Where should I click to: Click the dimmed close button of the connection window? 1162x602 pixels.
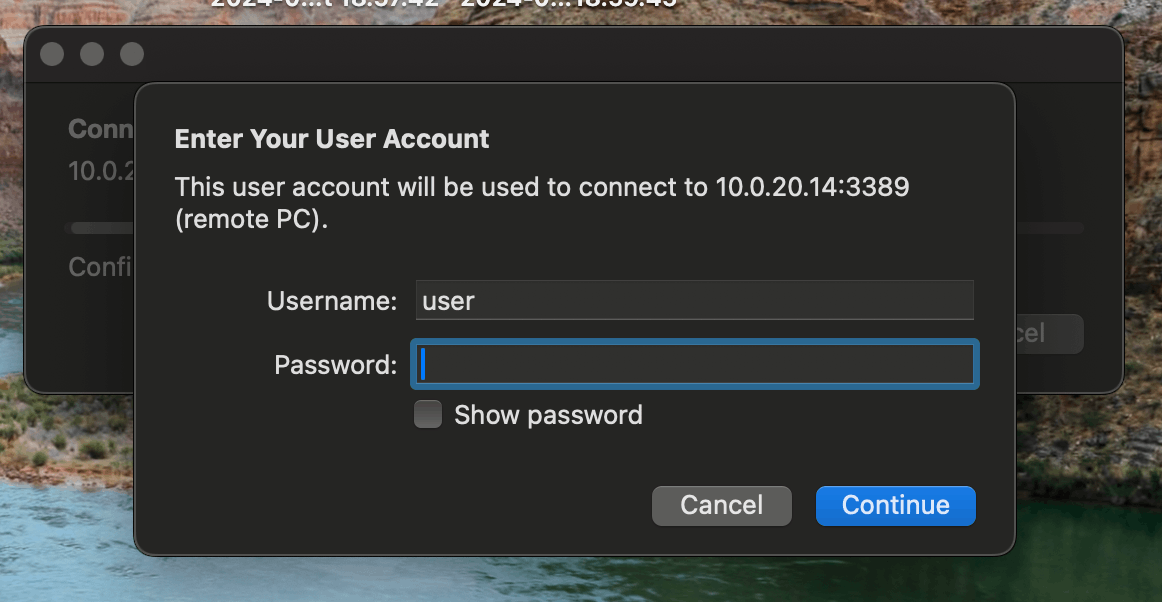pyautogui.click(x=52, y=54)
